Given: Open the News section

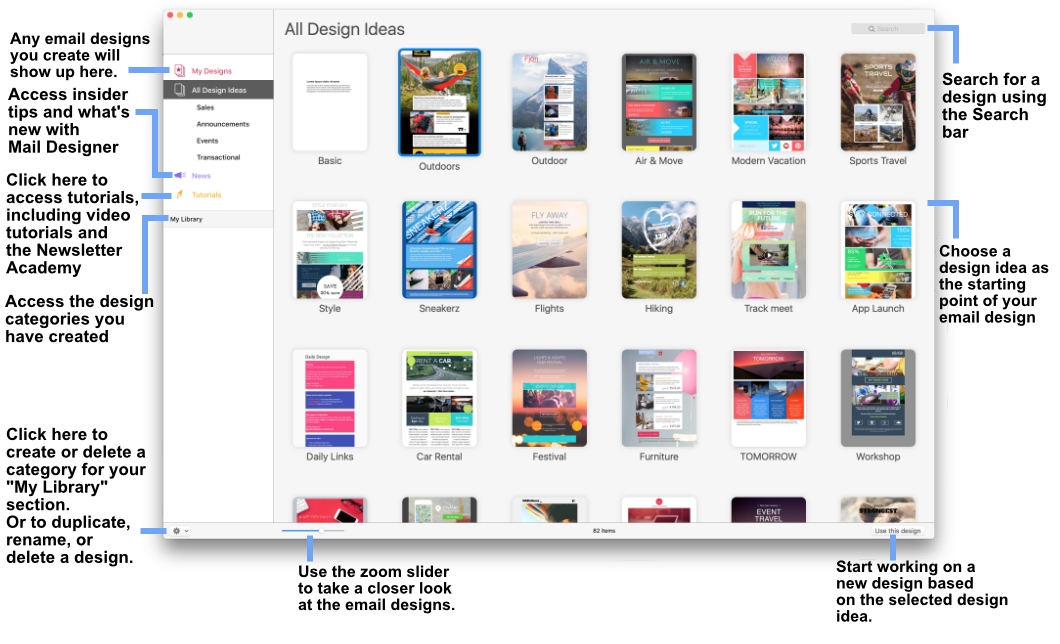Looking at the screenshot, I should (x=201, y=176).
